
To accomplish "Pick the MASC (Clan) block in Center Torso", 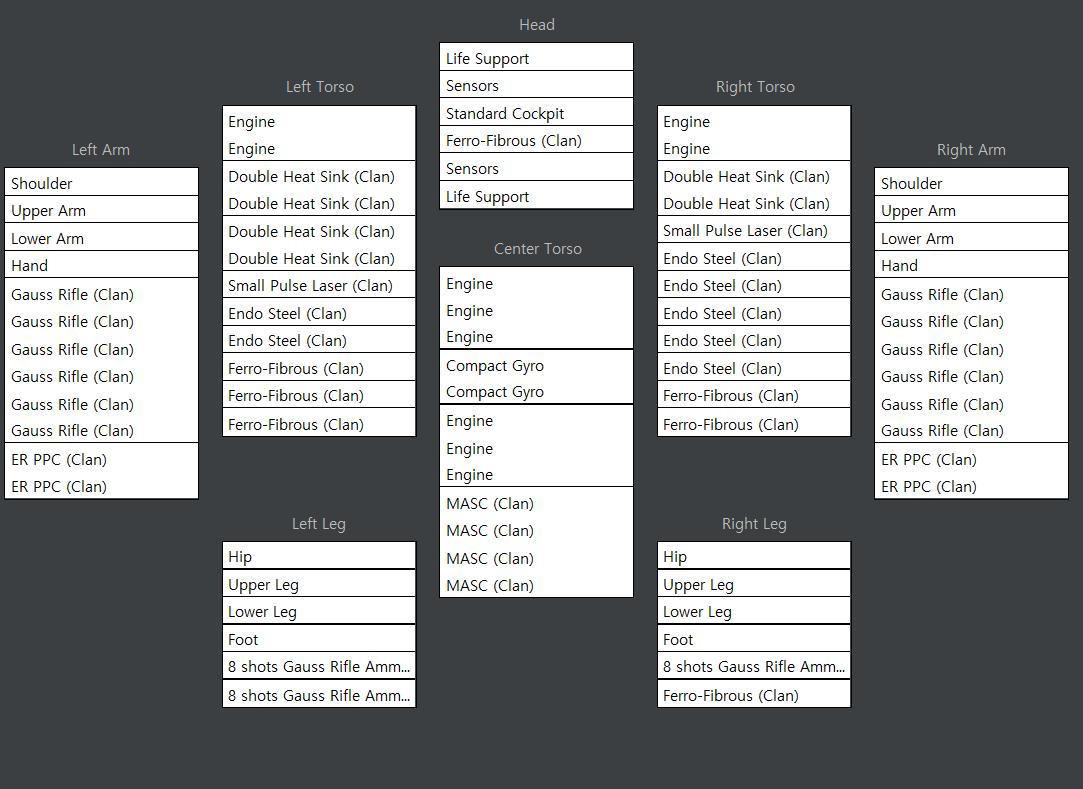I will tap(536, 544).
